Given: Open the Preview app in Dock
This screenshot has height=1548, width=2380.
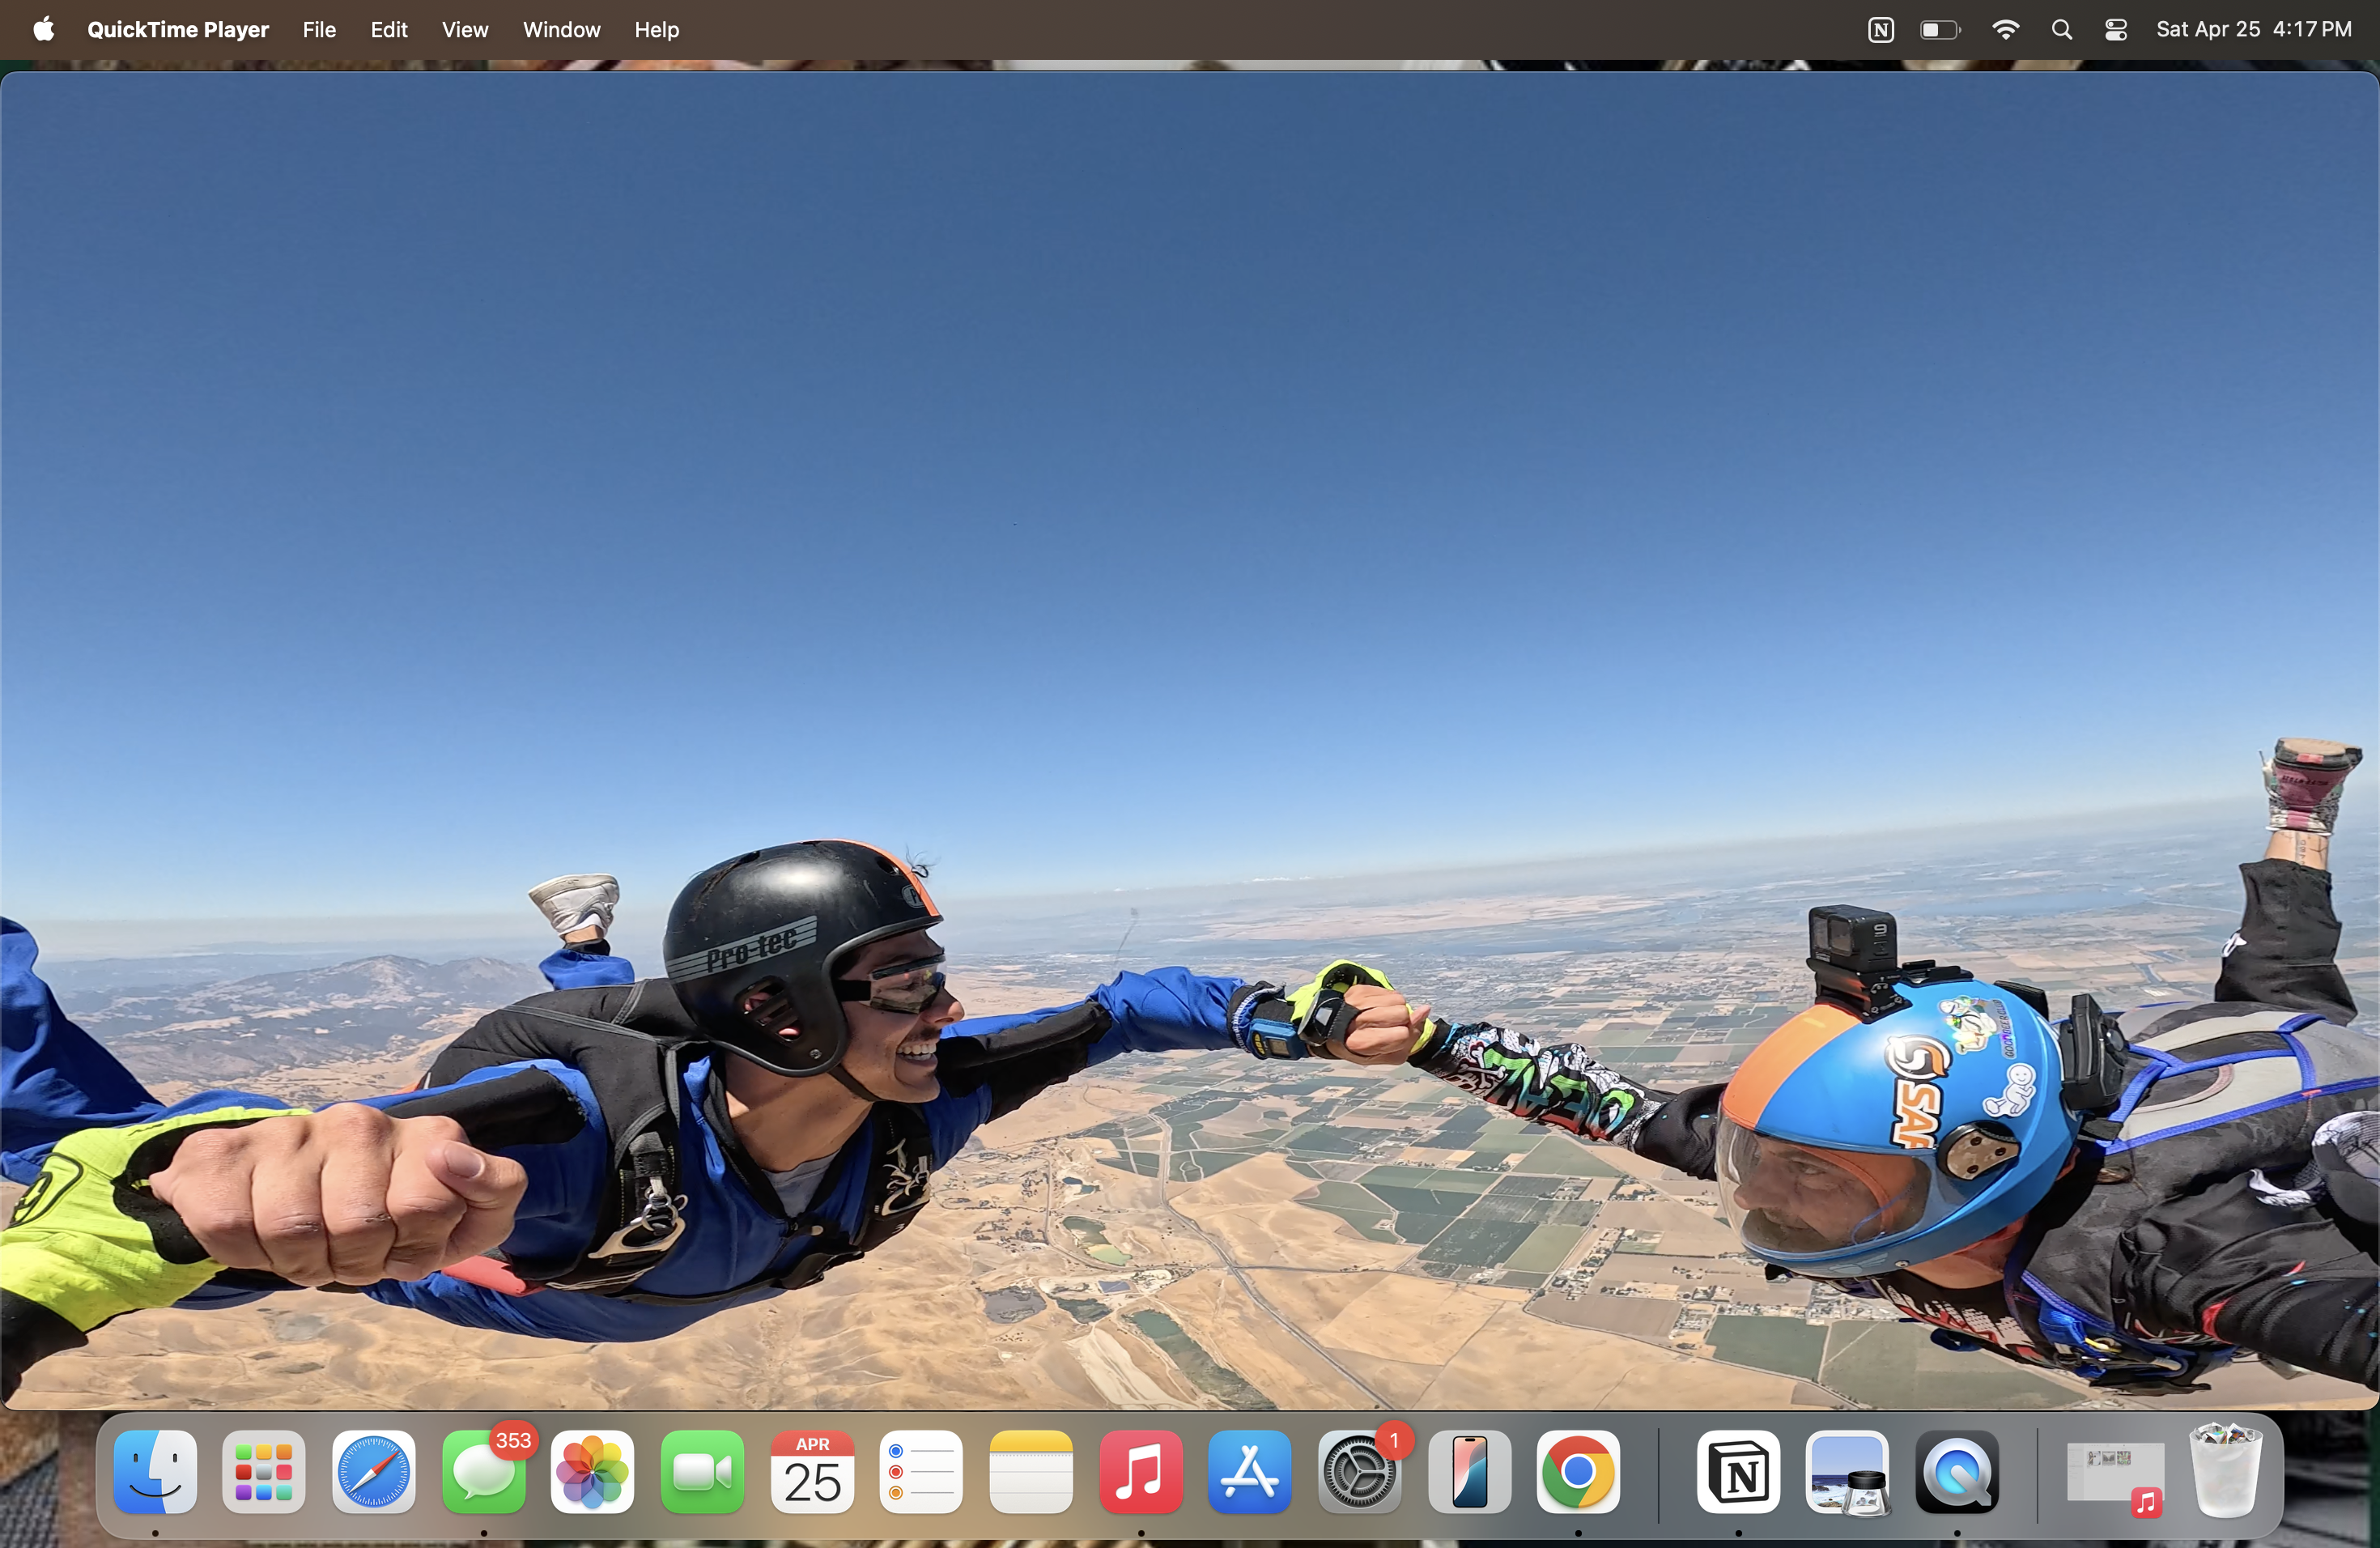Looking at the screenshot, I should 1848,1471.
